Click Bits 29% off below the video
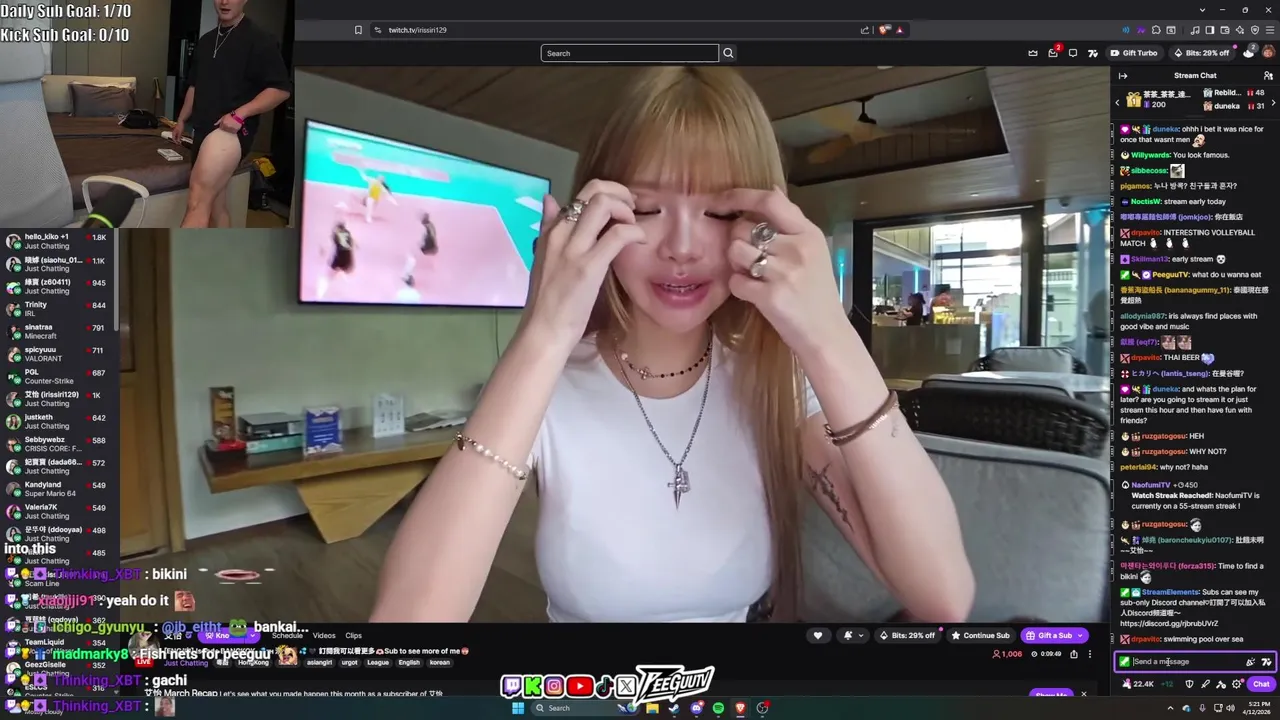 908,635
